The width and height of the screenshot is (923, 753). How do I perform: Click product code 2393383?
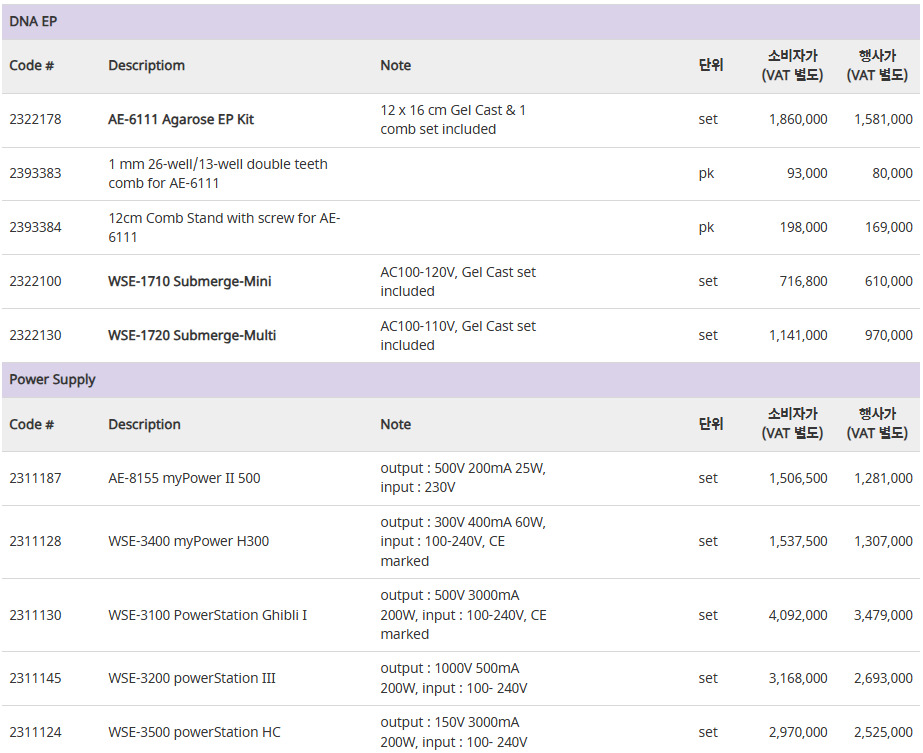tap(35, 174)
